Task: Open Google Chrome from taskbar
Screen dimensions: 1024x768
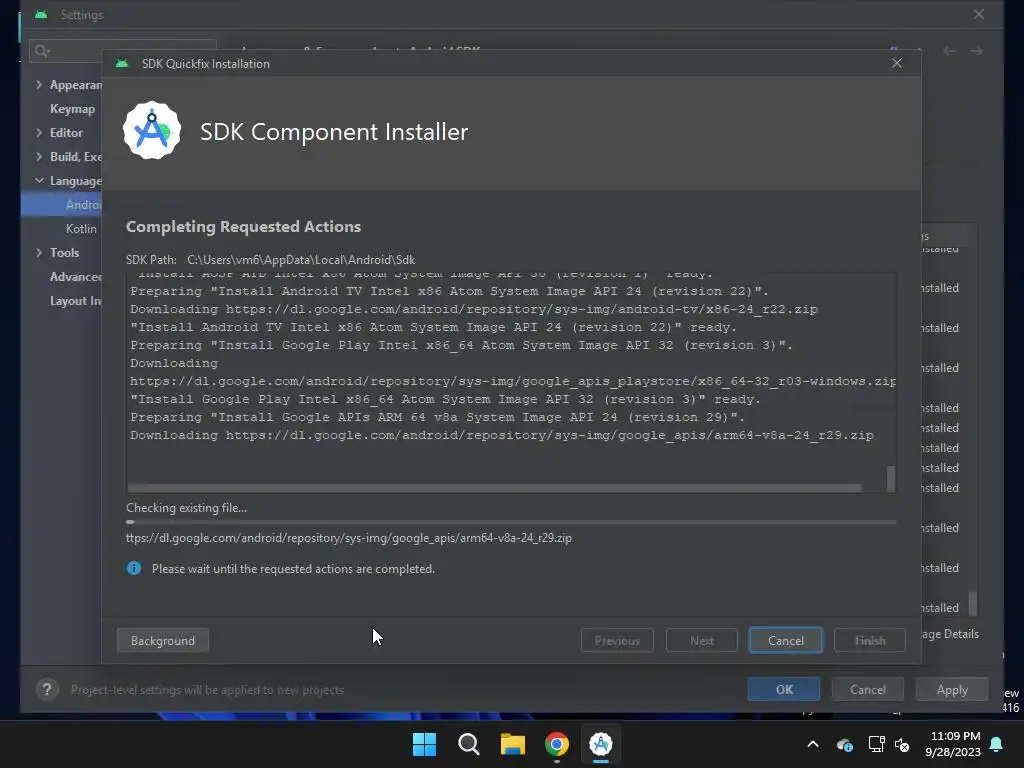Action: tap(556, 744)
